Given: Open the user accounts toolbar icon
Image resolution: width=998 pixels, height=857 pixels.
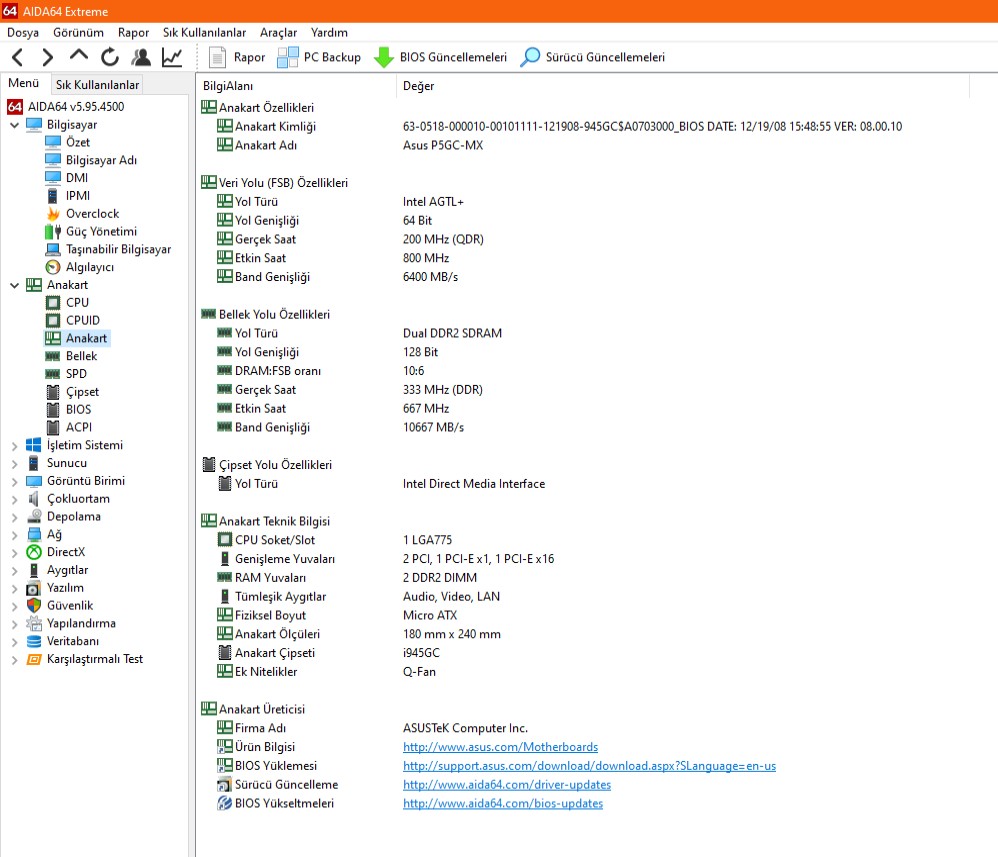Looking at the screenshot, I should click(141, 57).
